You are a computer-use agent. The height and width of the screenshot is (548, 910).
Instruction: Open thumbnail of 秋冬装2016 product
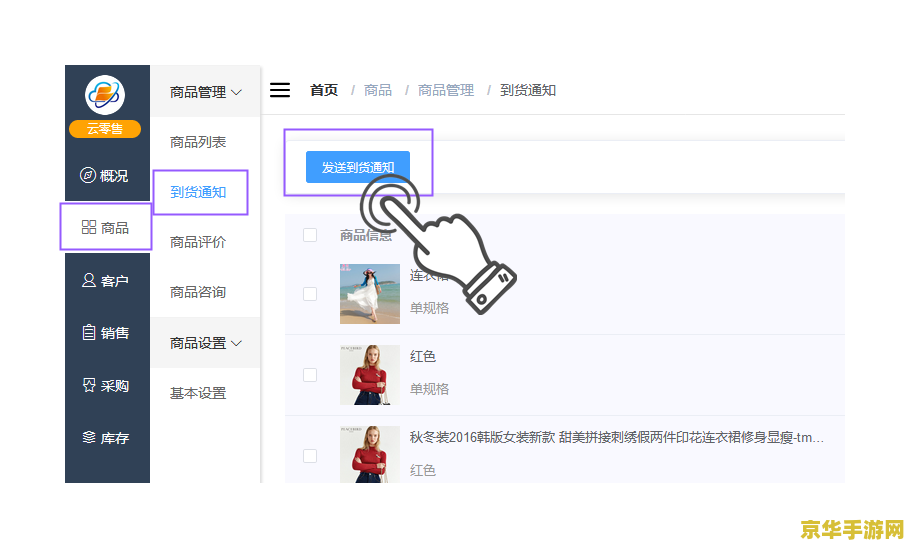pos(370,455)
